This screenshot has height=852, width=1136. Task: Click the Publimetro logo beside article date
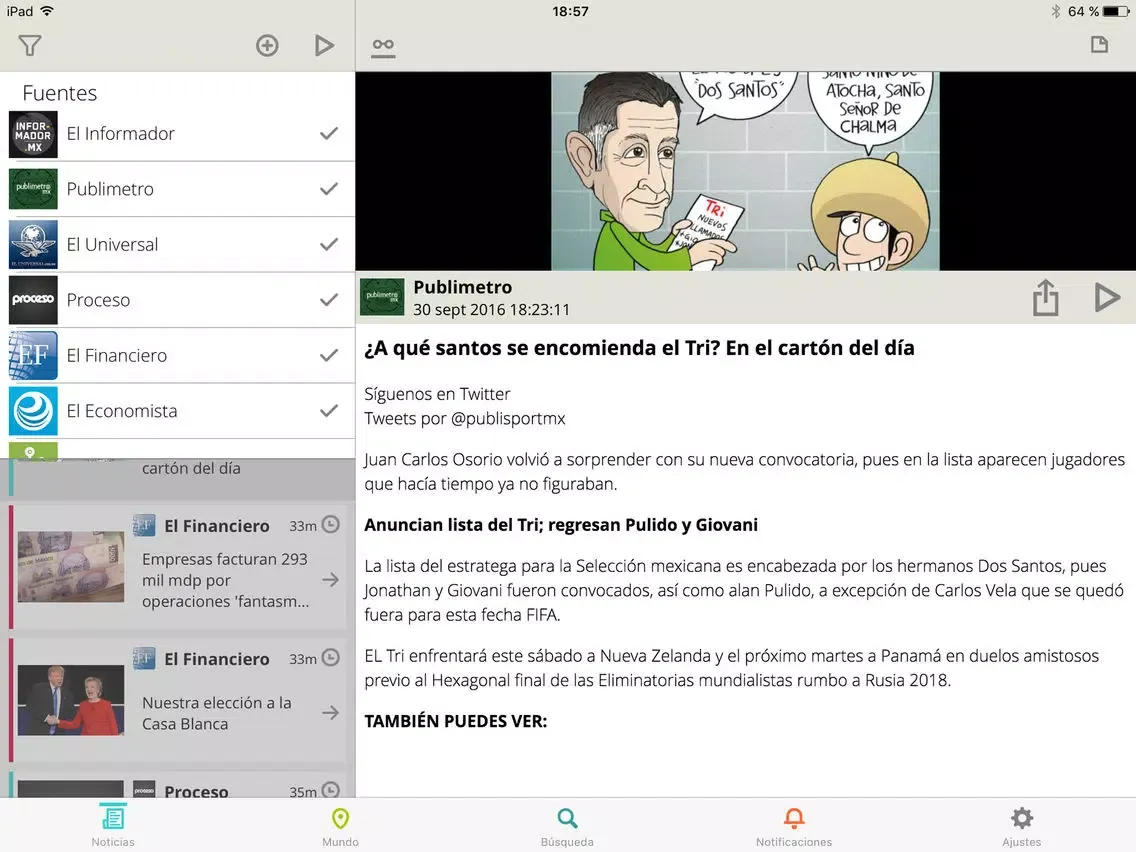click(x=383, y=297)
